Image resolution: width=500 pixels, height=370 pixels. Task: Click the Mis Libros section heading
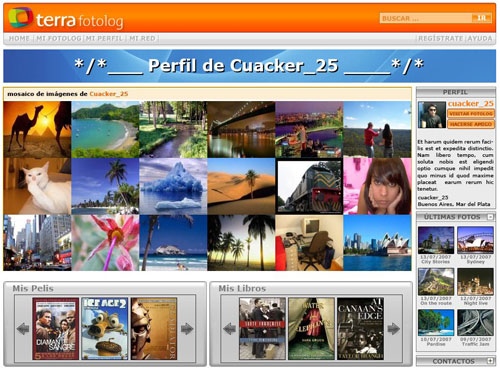tap(242, 288)
